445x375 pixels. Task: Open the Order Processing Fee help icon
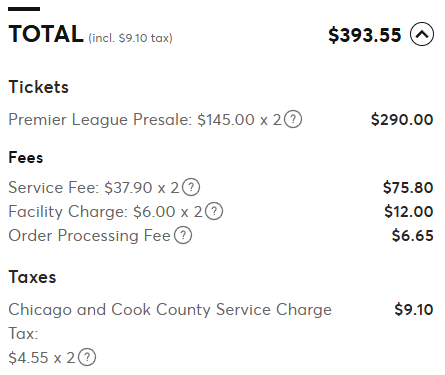pos(183,235)
